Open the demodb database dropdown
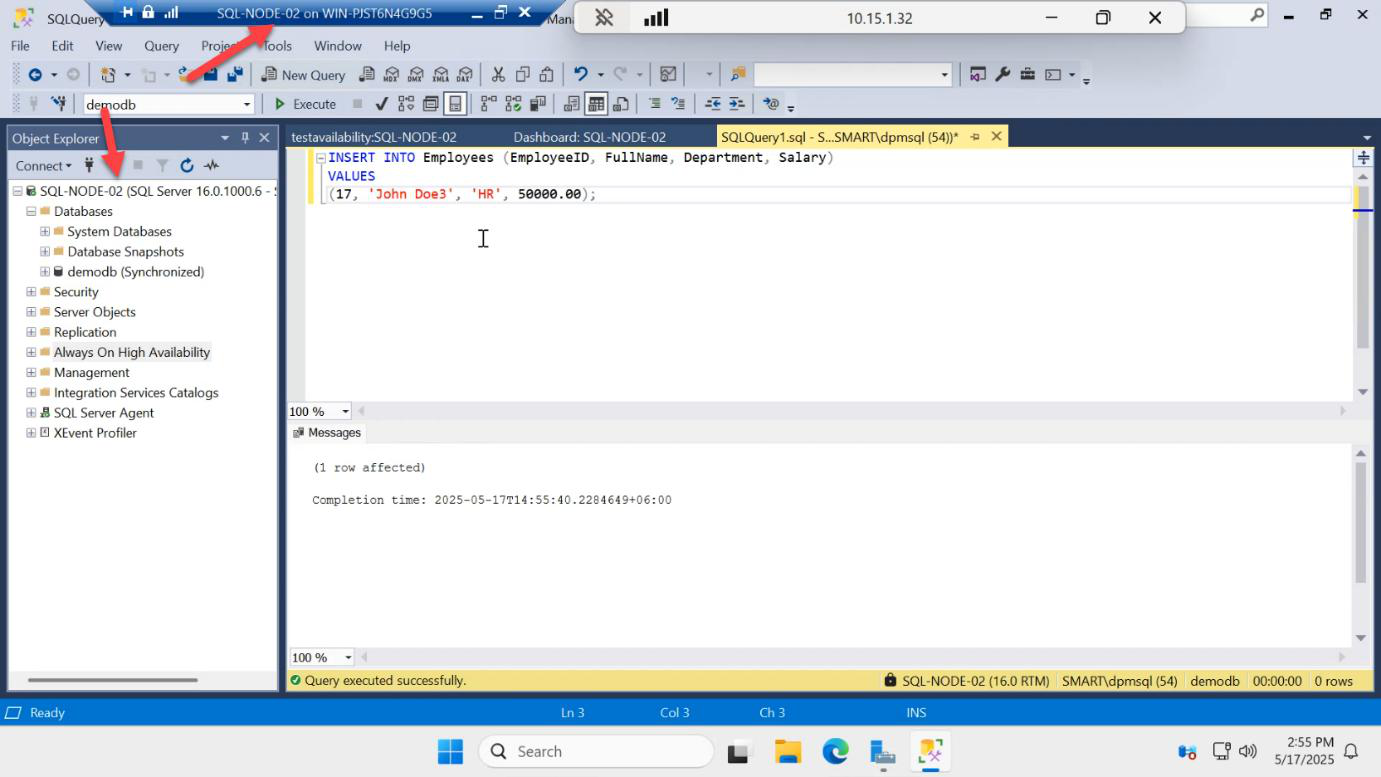The image size is (1381, 777). pyautogui.click(x=247, y=105)
